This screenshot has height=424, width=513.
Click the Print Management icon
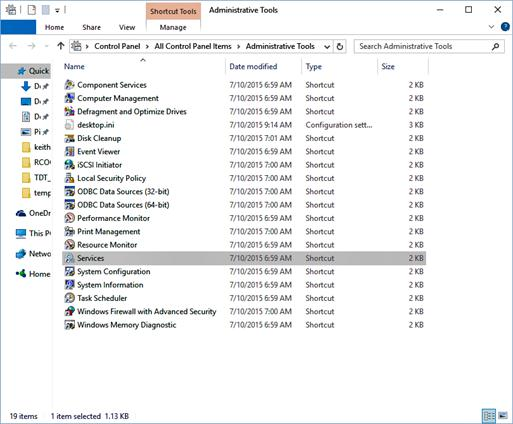click(69, 231)
